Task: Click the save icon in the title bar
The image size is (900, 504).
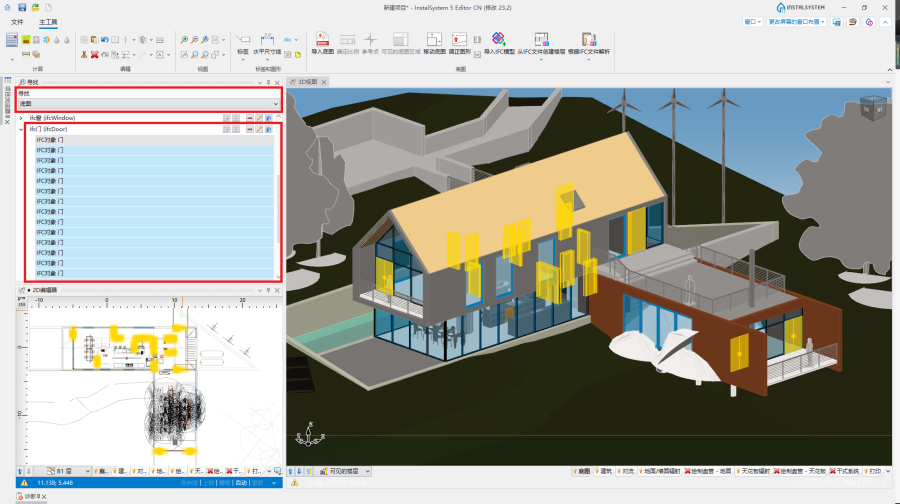Action: [x=22, y=7]
